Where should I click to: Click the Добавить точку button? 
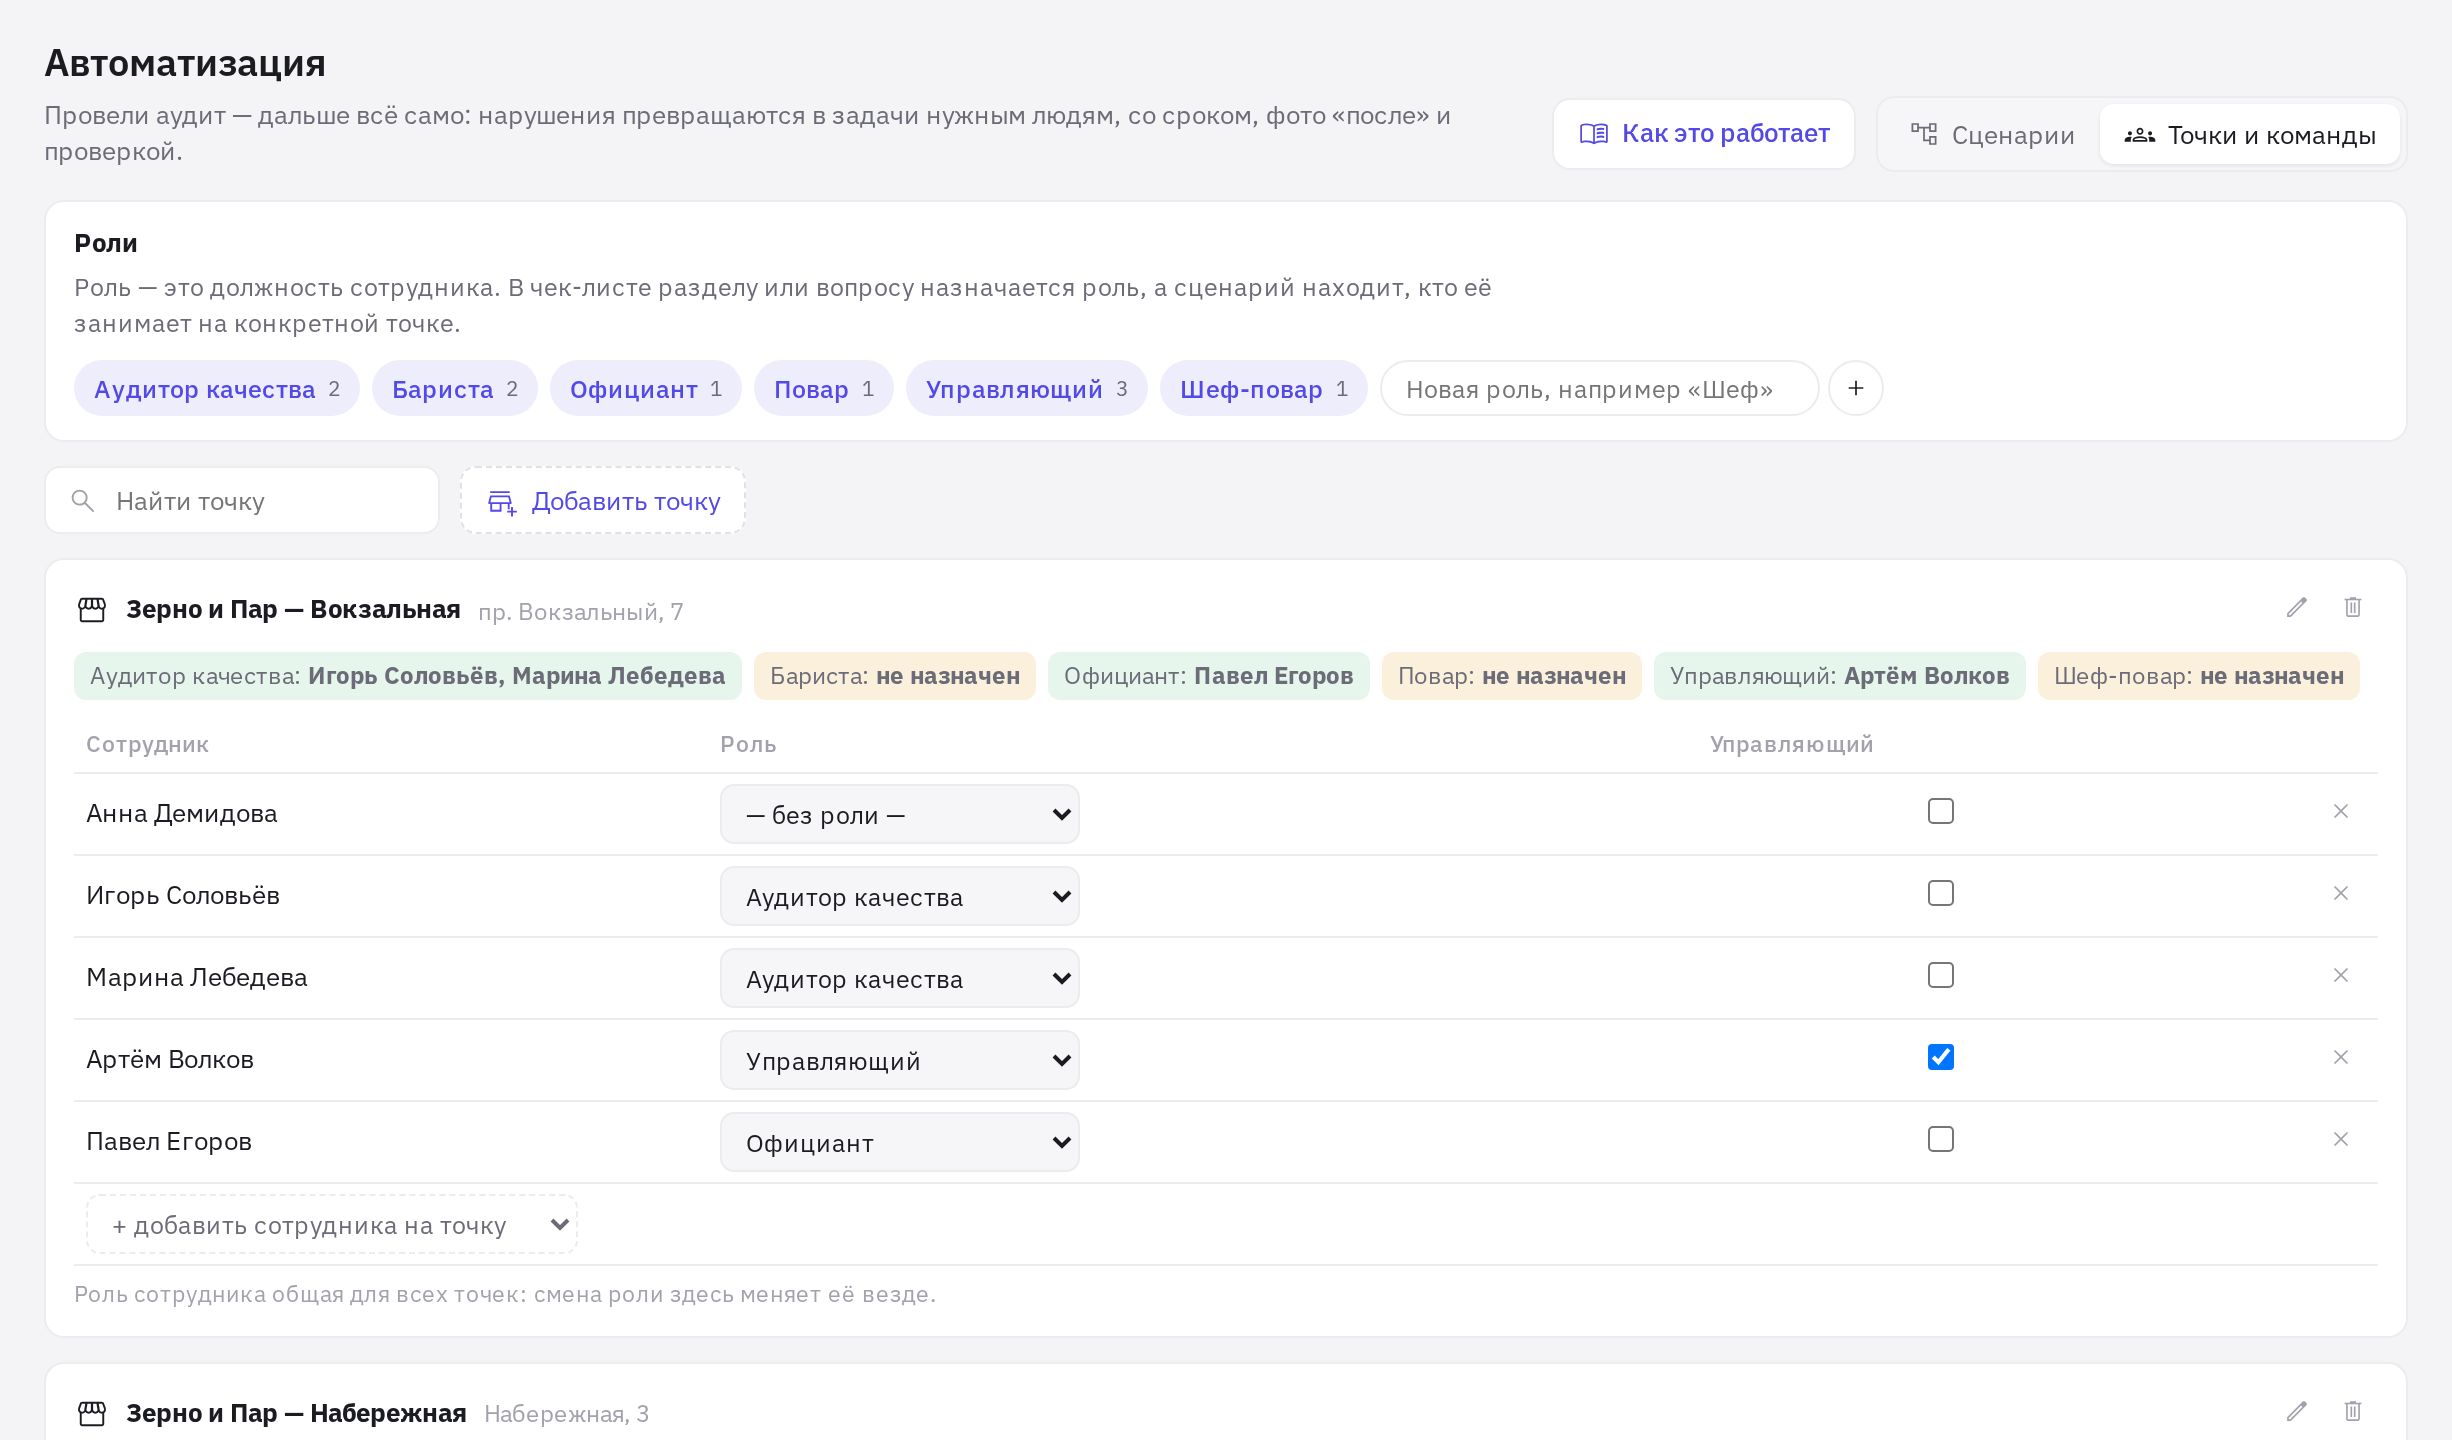coord(603,501)
